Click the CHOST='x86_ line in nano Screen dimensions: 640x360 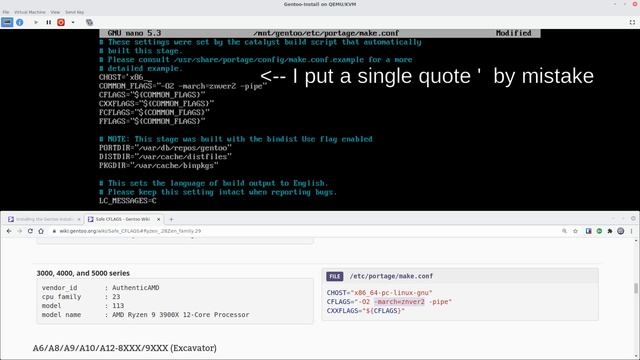pyautogui.click(x=125, y=77)
